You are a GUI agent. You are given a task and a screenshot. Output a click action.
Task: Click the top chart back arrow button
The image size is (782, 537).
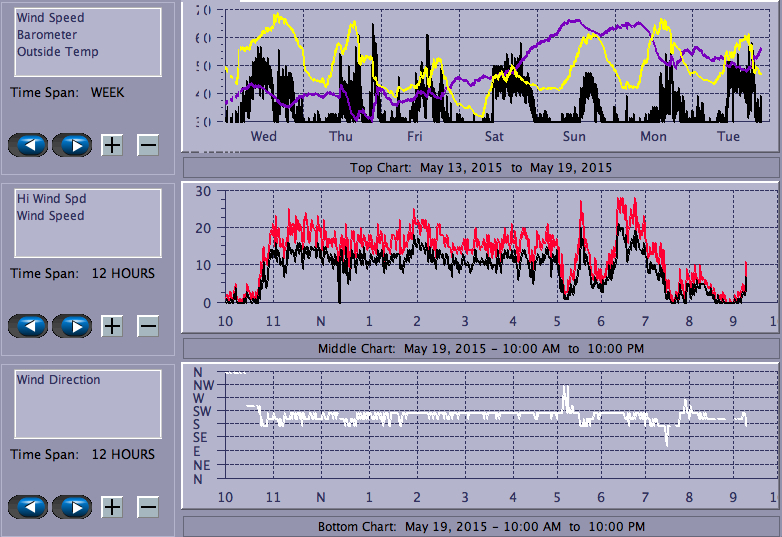click(x=28, y=145)
